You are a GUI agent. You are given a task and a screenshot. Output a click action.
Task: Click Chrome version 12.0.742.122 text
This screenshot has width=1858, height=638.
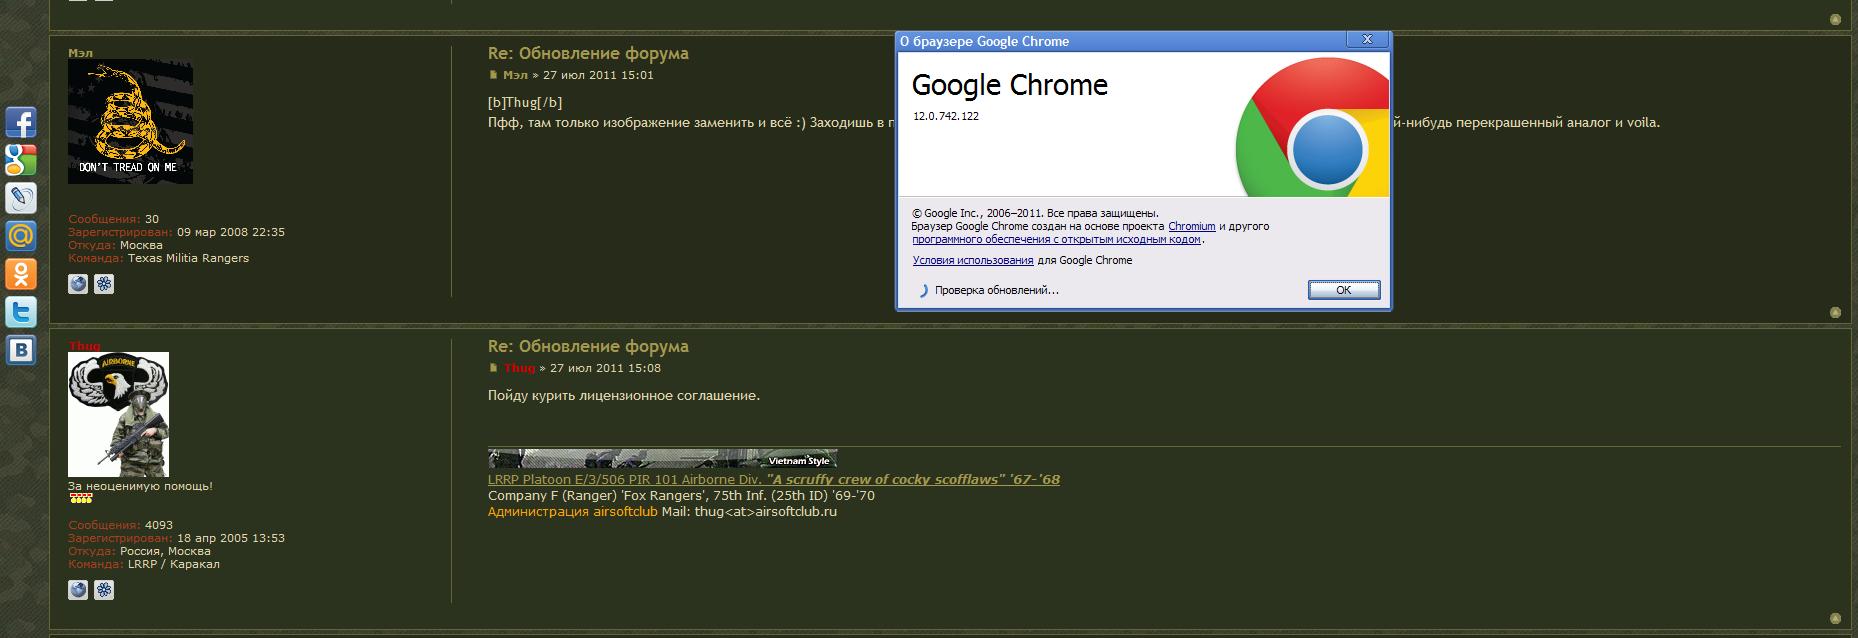coord(946,116)
